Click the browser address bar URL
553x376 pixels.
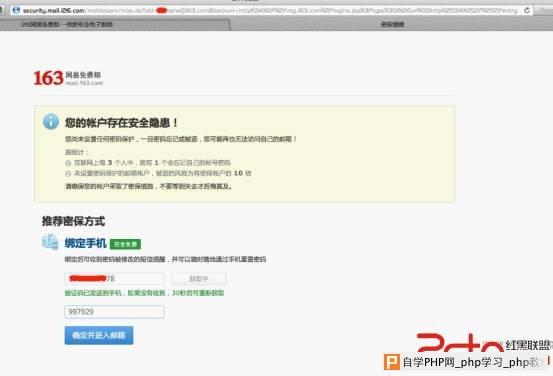(270, 11)
